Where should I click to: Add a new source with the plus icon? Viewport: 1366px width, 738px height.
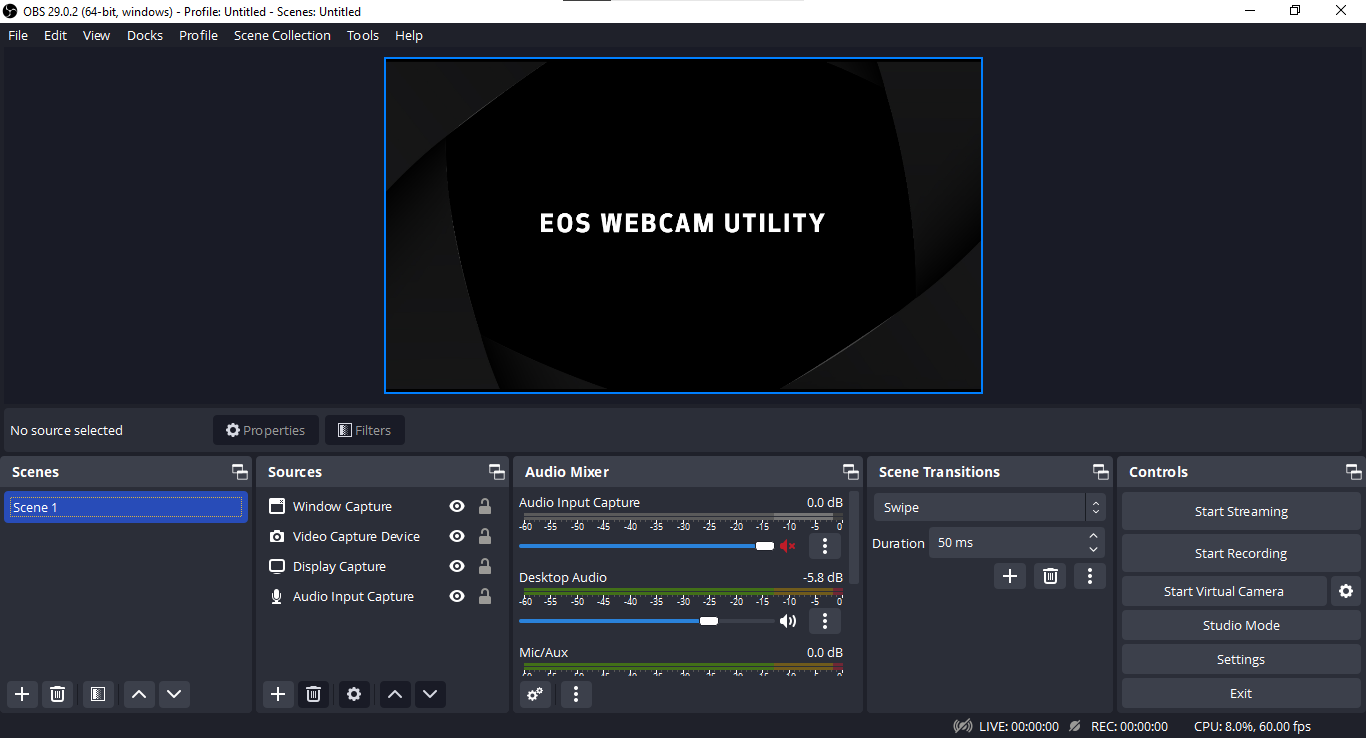click(x=278, y=694)
